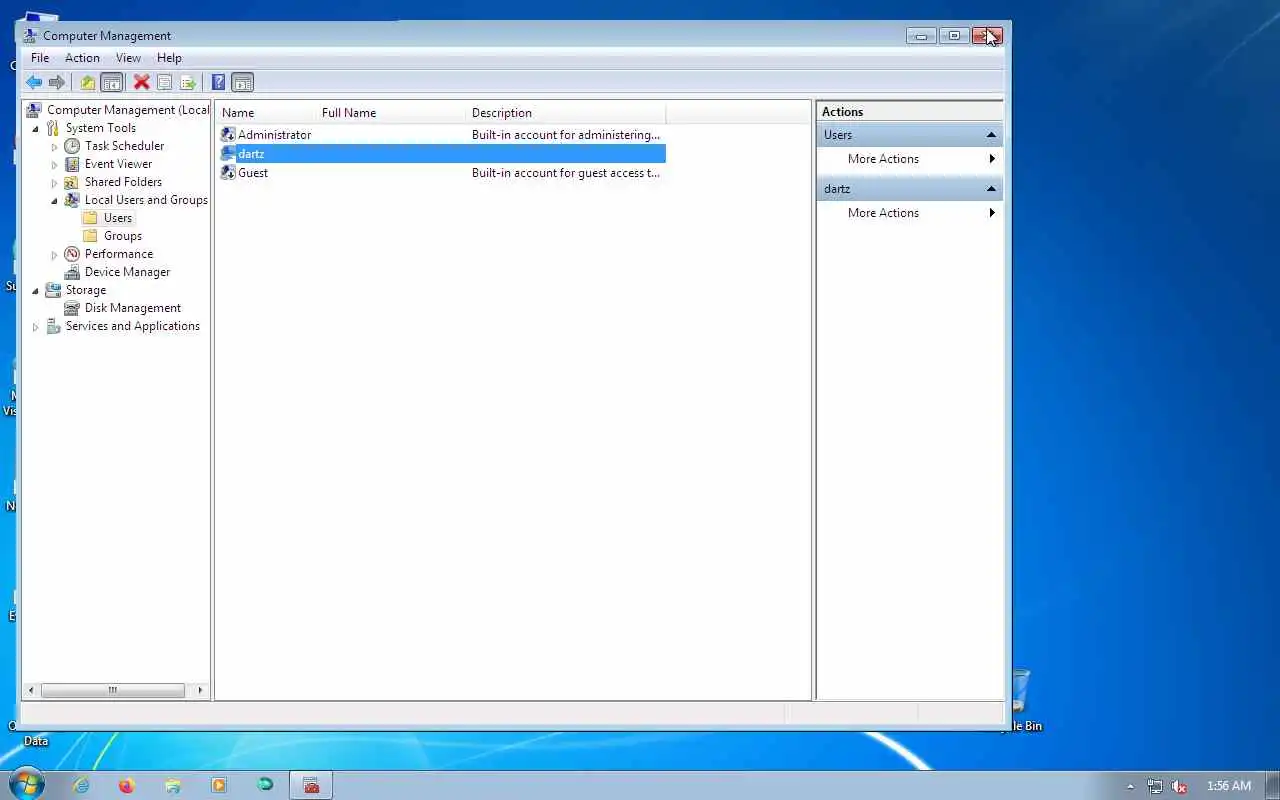Click the Services and Applications icon
1280x800 pixels.
point(53,326)
